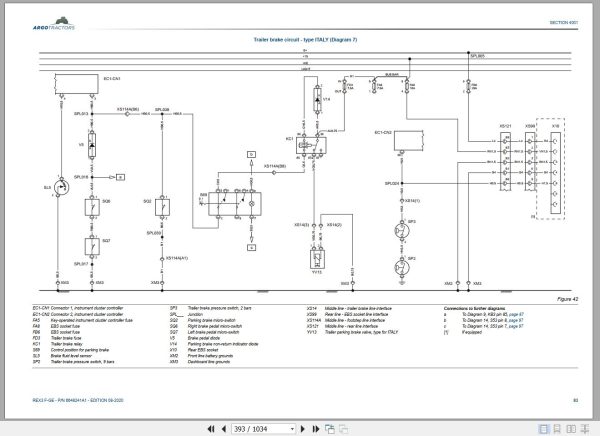Select continuous scrolling page mode

click(x=557, y=429)
